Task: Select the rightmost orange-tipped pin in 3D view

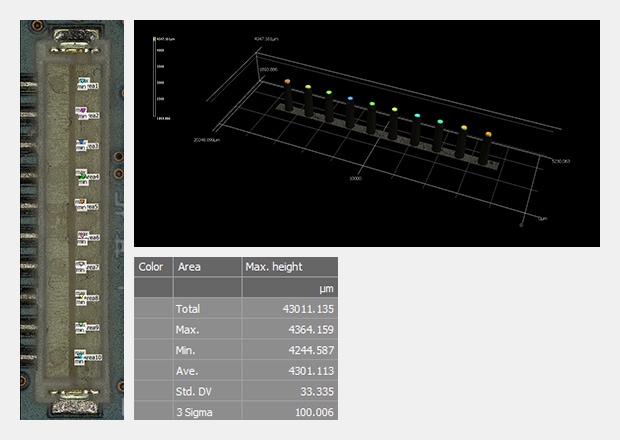Action: 488,134
